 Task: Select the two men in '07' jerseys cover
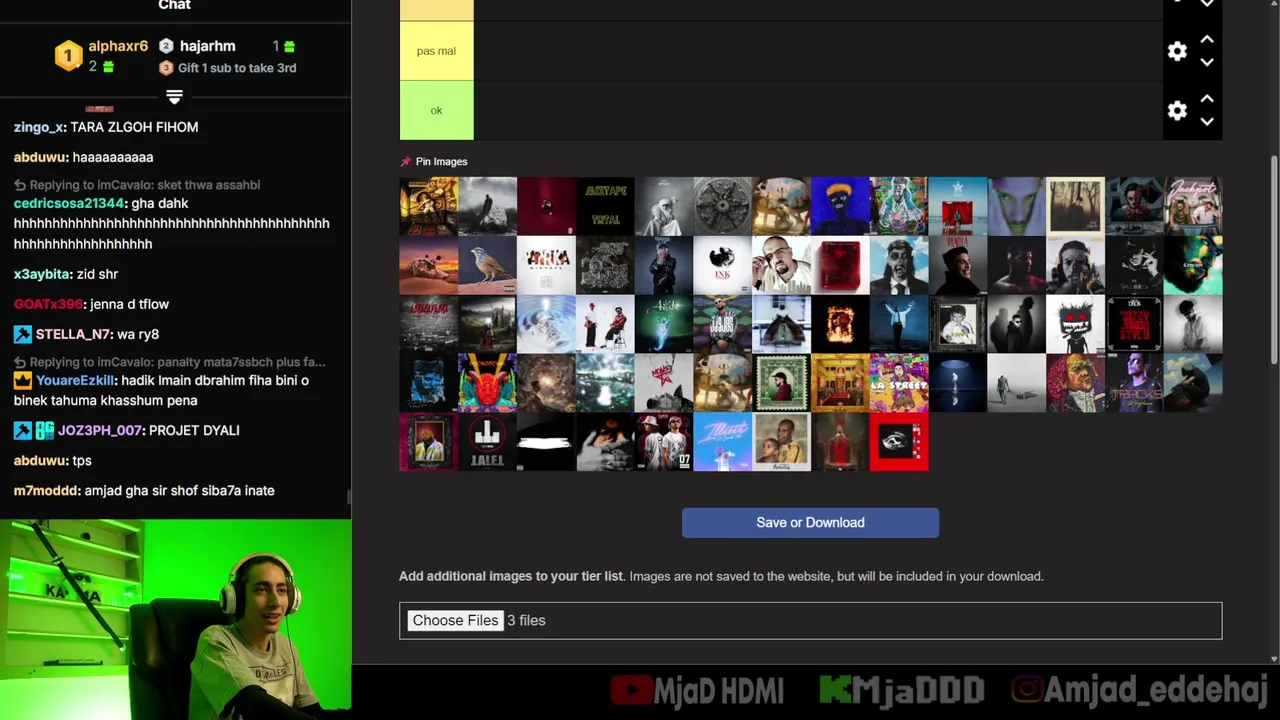pyautogui.click(x=664, y=442)
